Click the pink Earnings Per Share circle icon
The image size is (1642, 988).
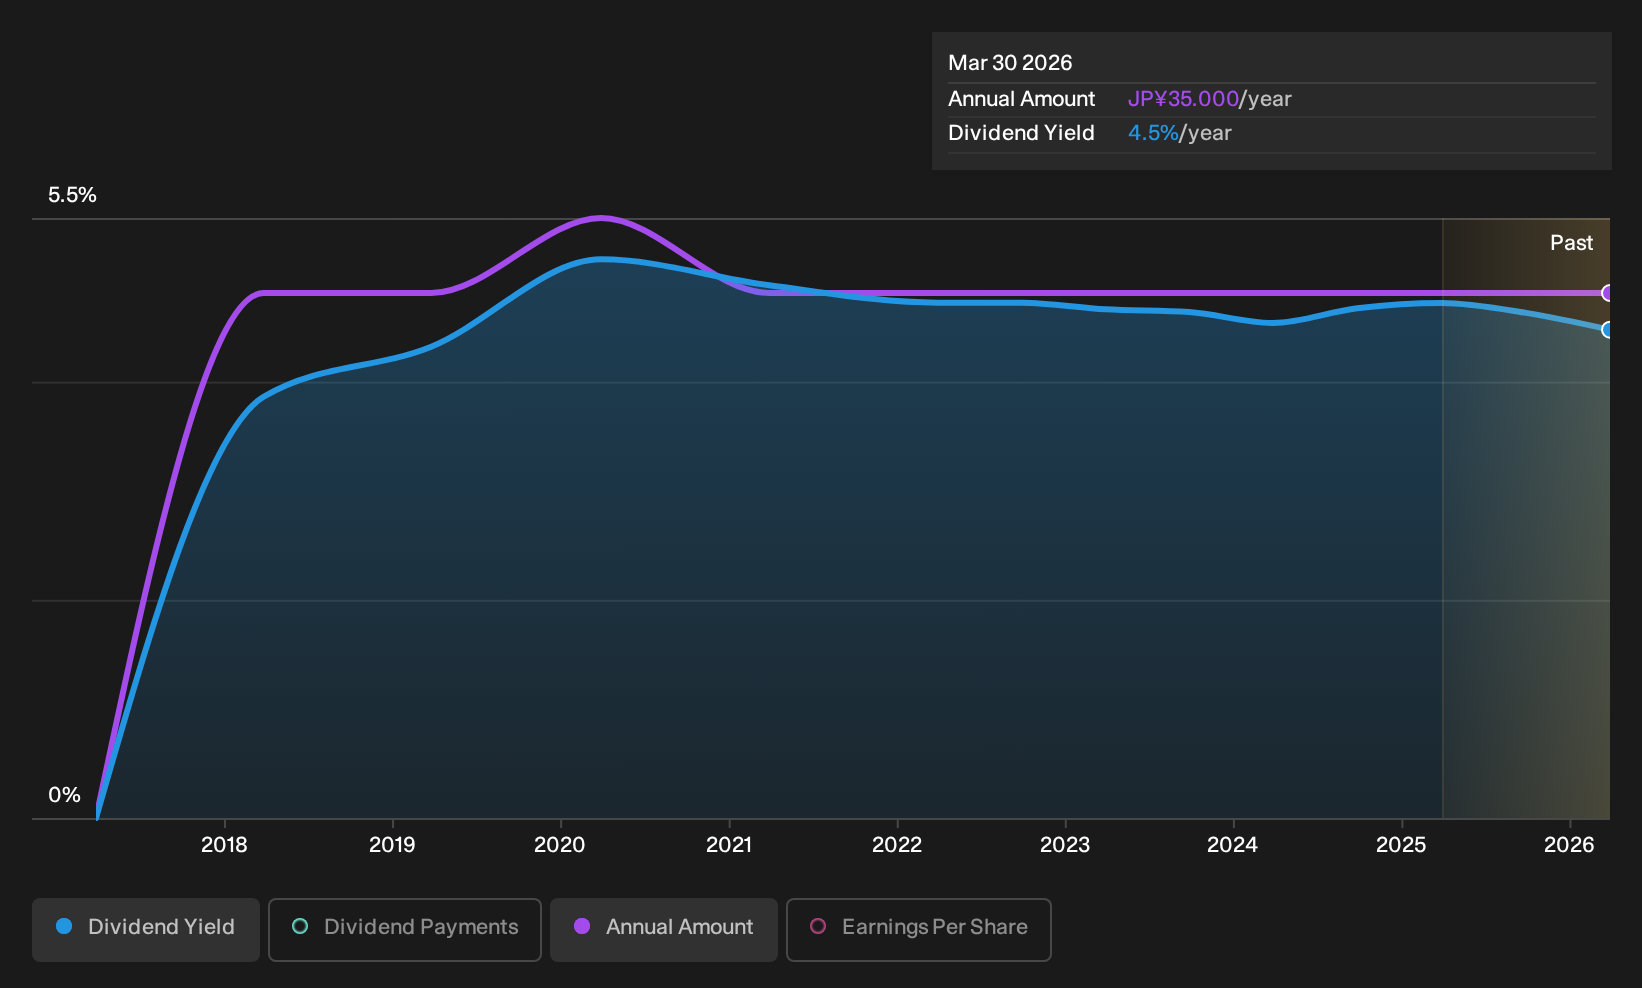point(818,926)
